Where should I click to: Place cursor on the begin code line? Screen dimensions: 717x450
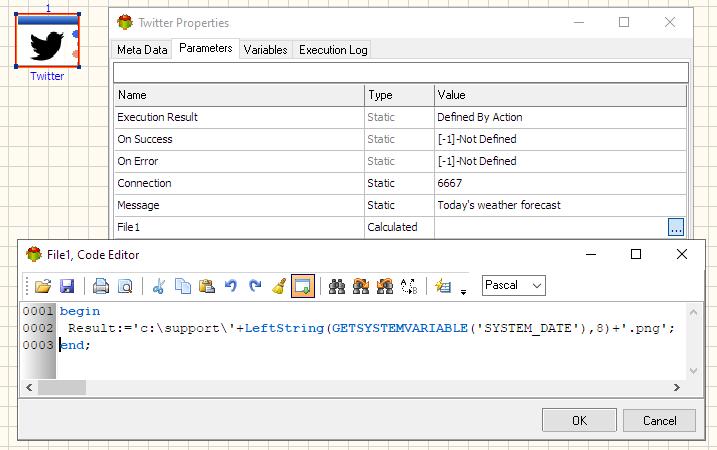pos(80,311)
